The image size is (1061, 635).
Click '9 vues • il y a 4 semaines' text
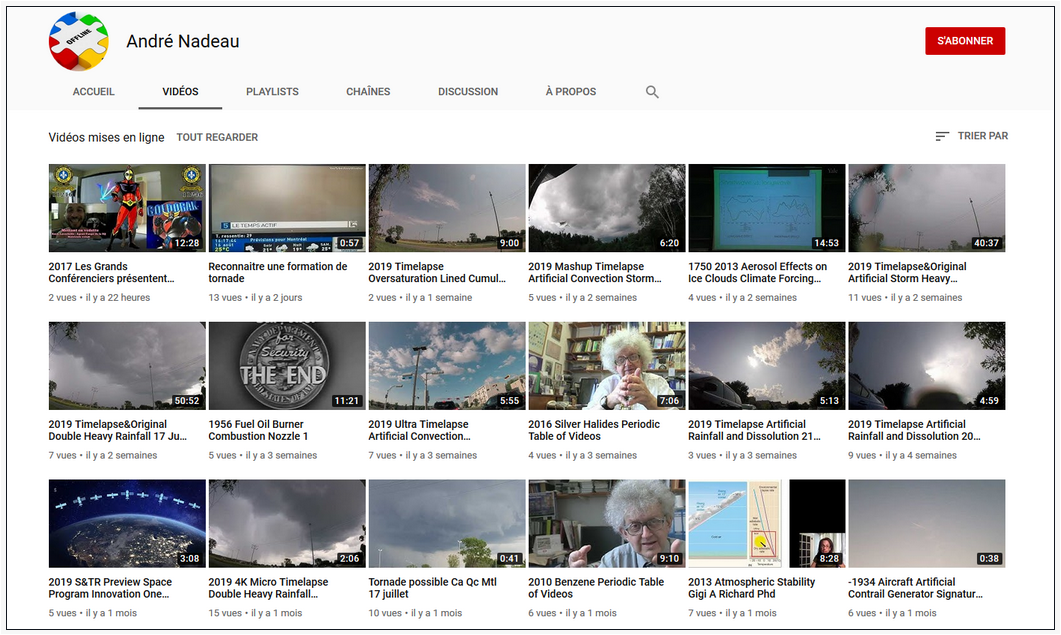(x=903, y=455)
